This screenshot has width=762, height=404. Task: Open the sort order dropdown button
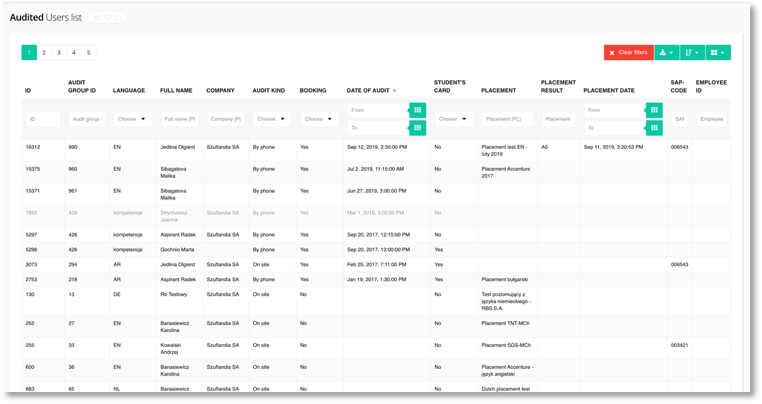click(692, 52)
